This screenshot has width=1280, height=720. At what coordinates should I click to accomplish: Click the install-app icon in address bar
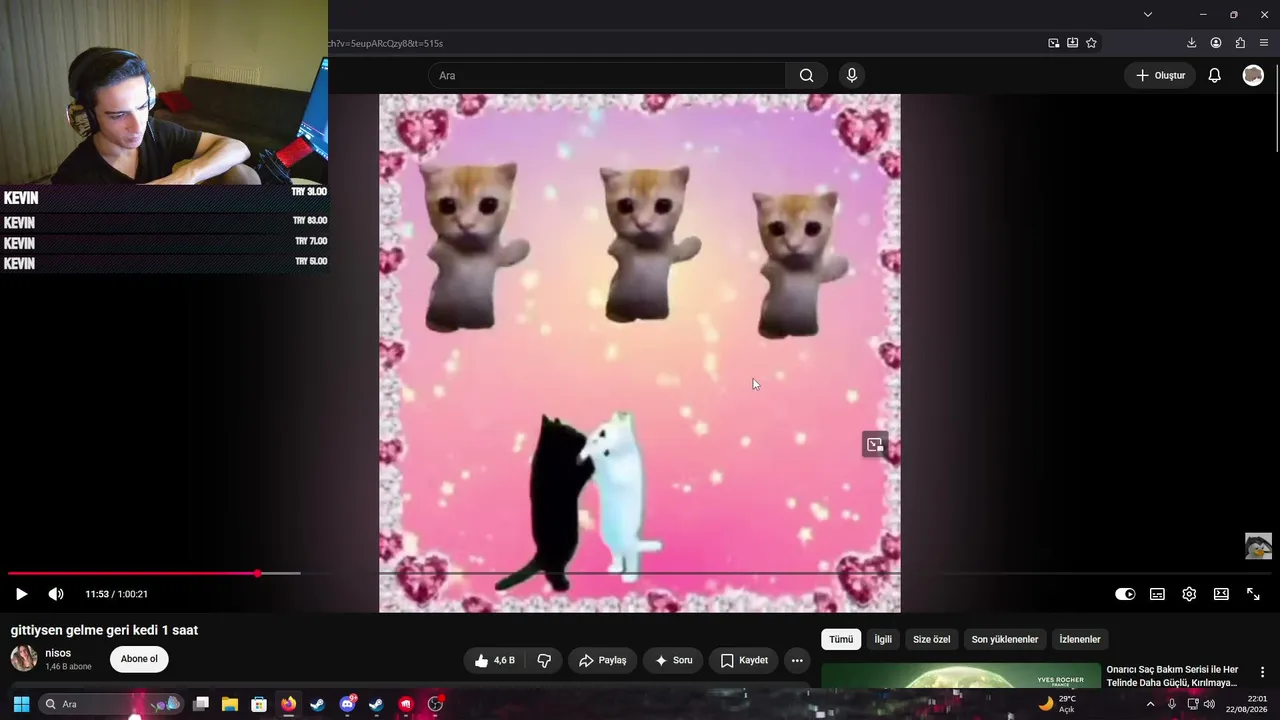[1072, 43]
